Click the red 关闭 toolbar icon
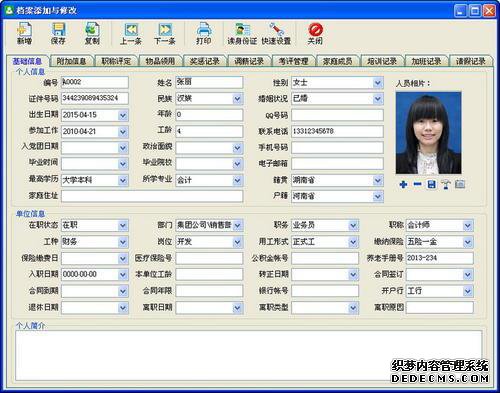 tap(315, 33)
